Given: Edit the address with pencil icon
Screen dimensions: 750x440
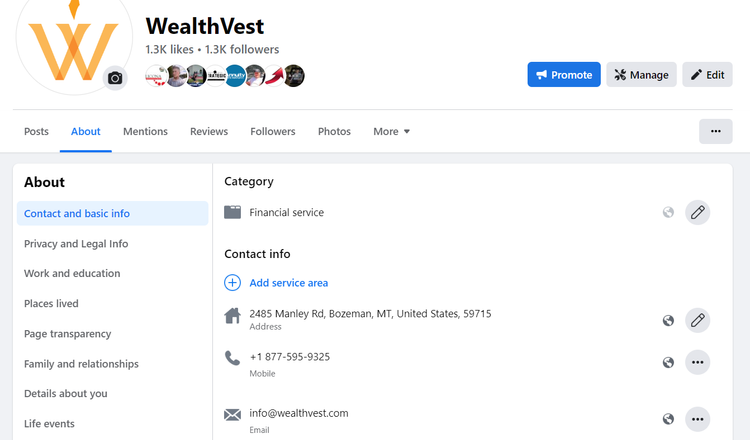Looking at the screenshot, I should coord(697,320).
